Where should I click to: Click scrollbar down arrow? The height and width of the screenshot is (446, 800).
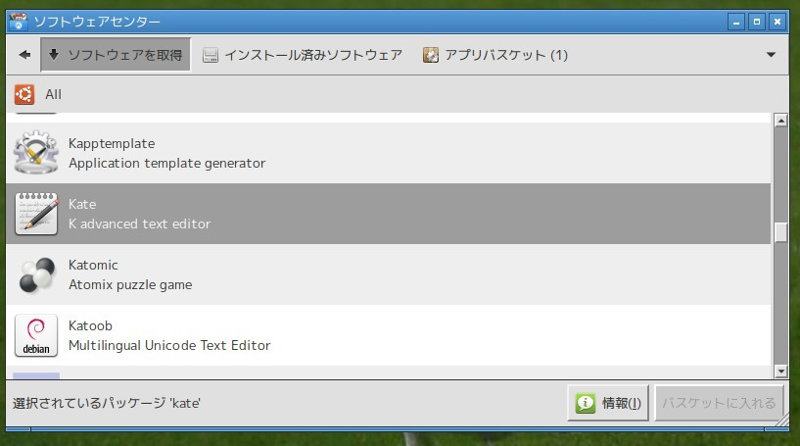pyautogui.click(x=781, y=371)
